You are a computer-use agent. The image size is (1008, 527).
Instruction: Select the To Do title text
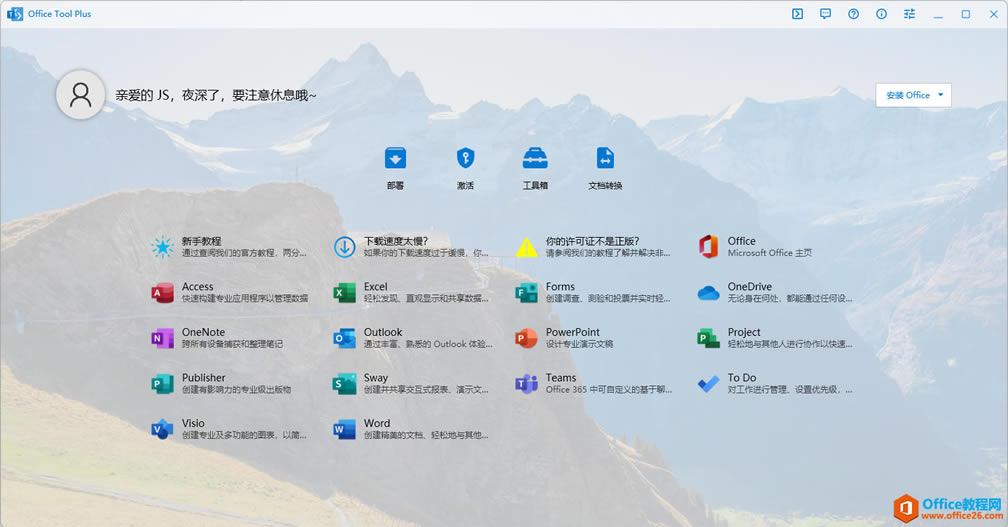point(741,378)
